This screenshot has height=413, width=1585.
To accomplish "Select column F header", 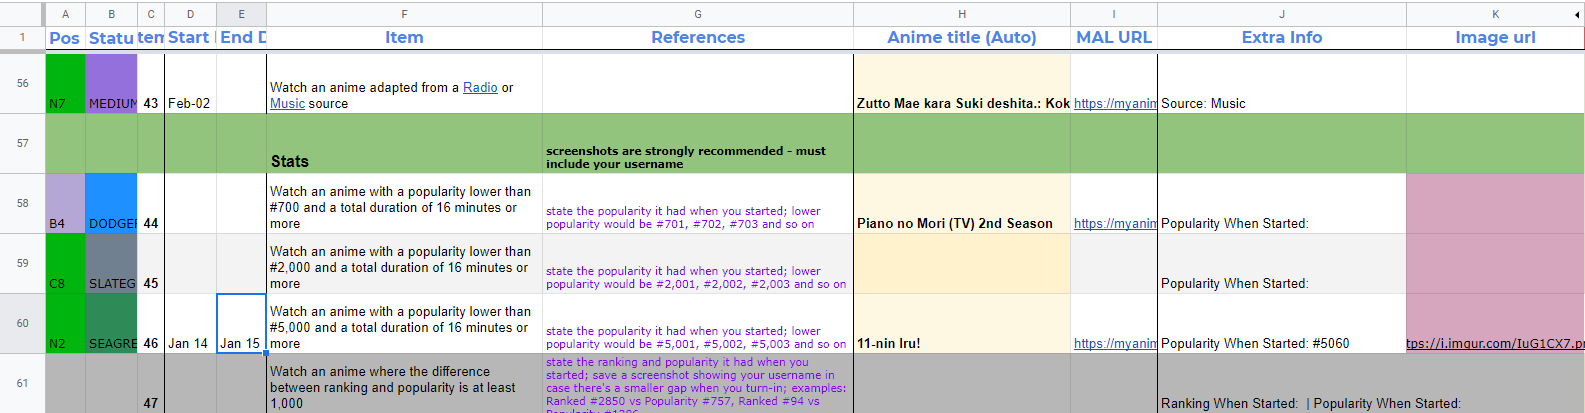I will [404, 14].
